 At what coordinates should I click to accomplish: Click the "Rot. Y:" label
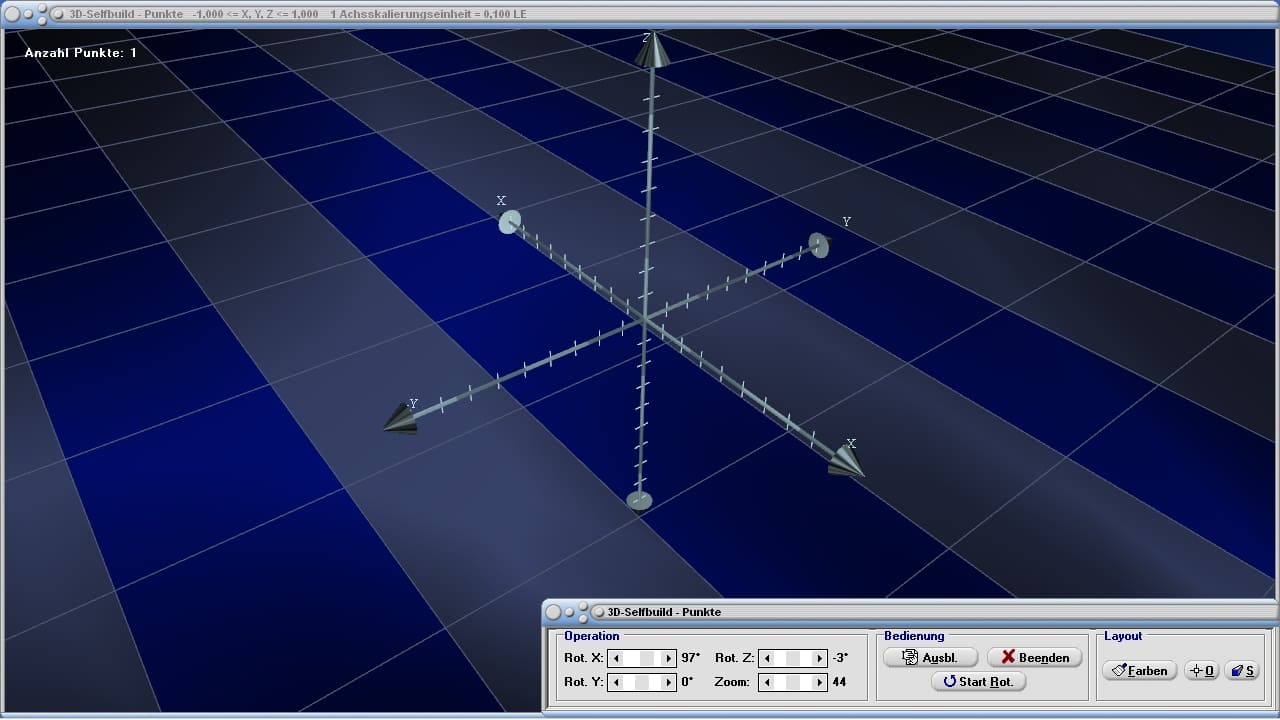584,682
